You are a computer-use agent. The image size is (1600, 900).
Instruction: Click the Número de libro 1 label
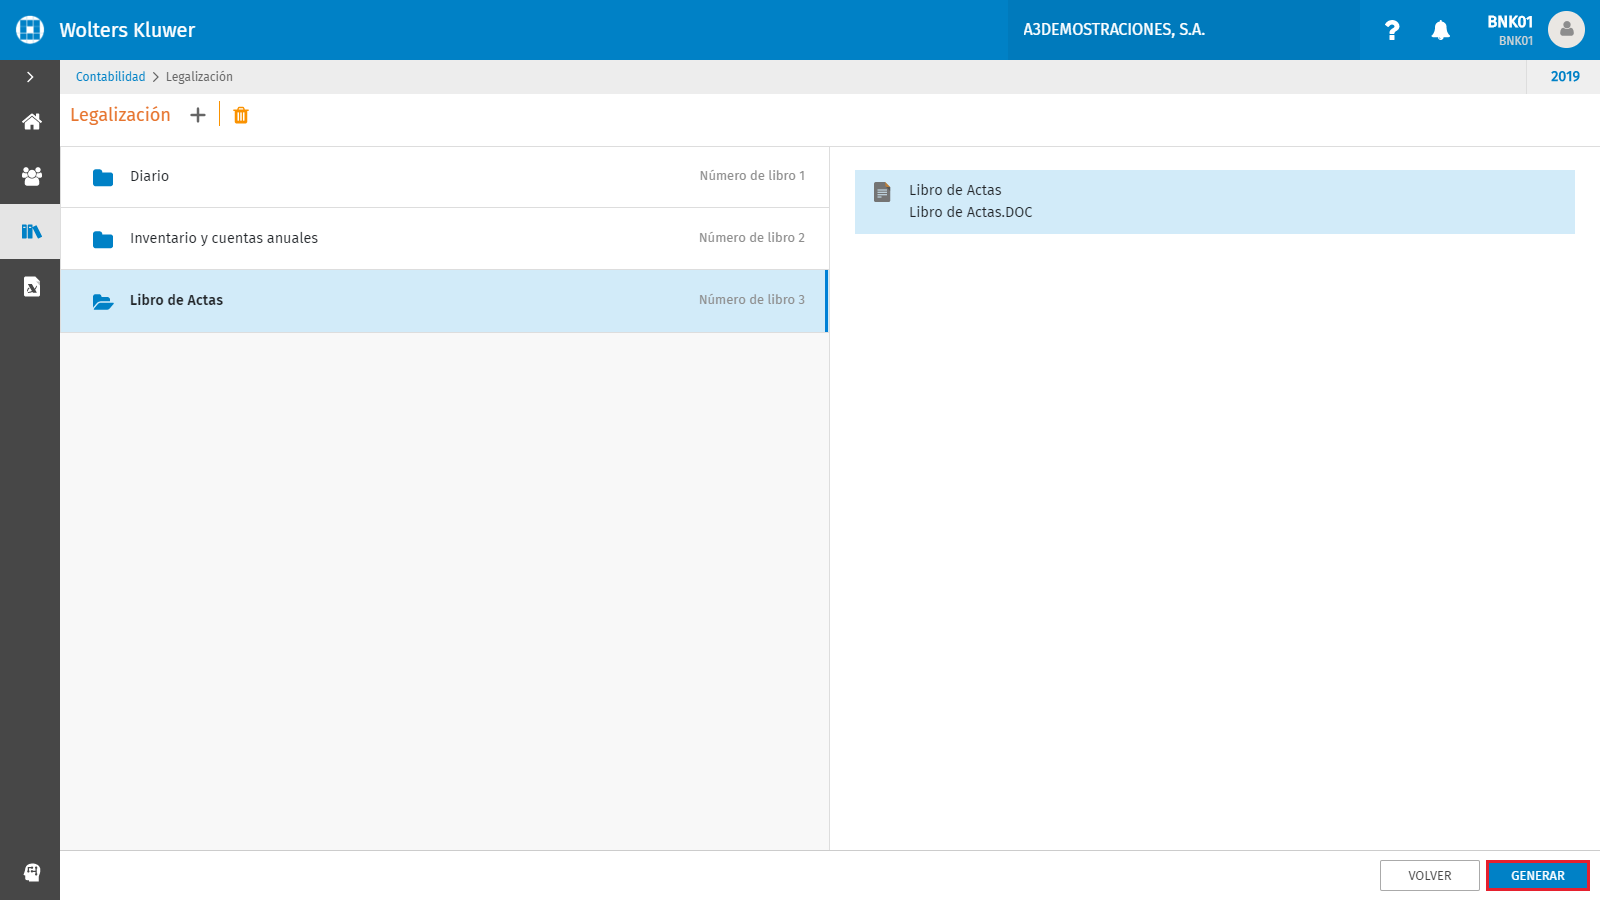(x=752, y=176)
